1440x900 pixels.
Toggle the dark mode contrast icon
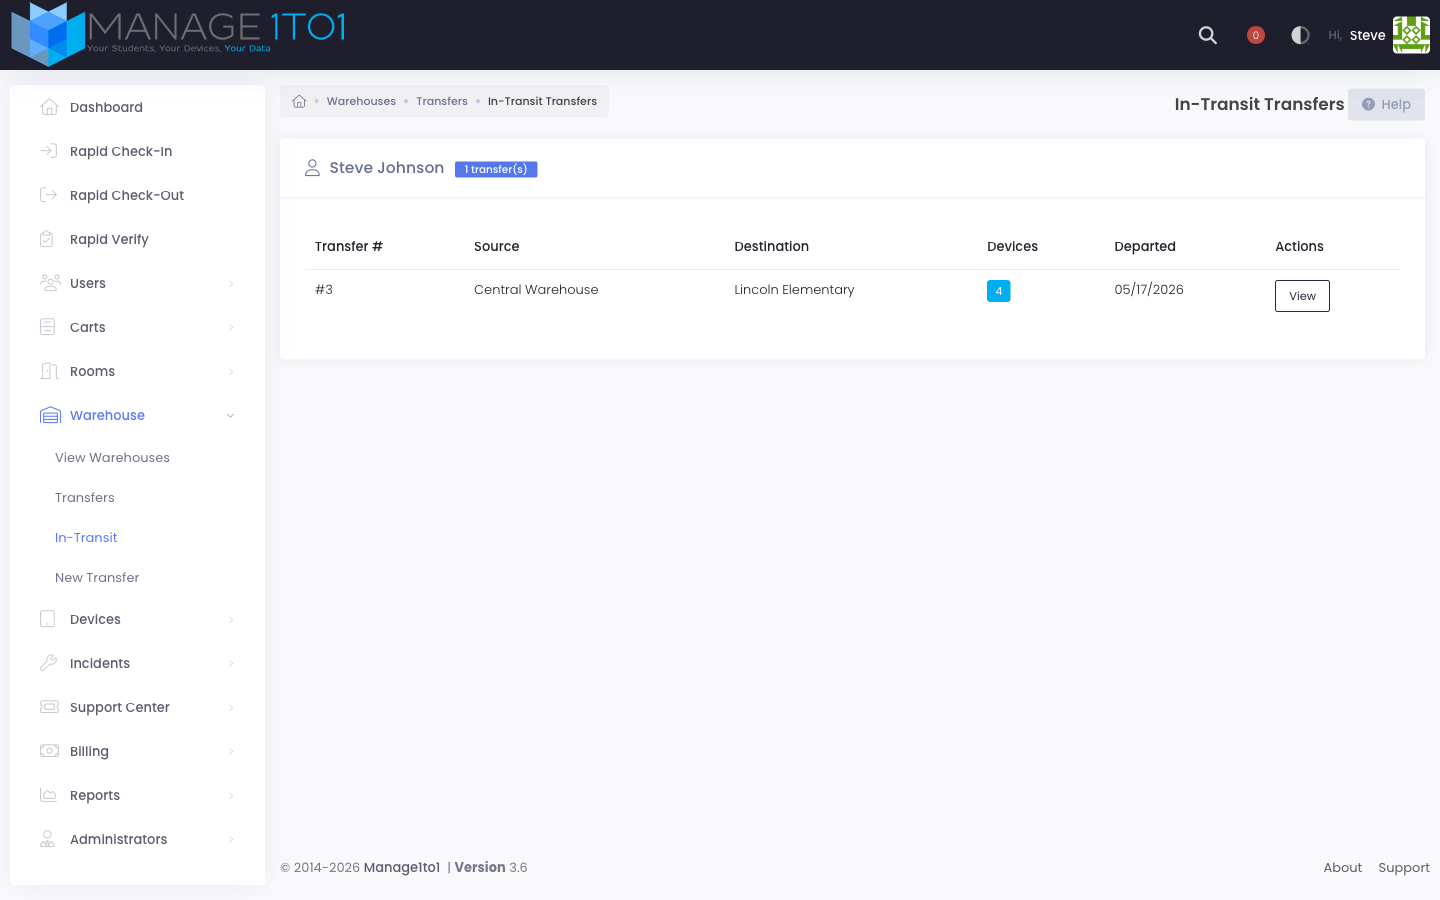click(x=1300, y=35)
